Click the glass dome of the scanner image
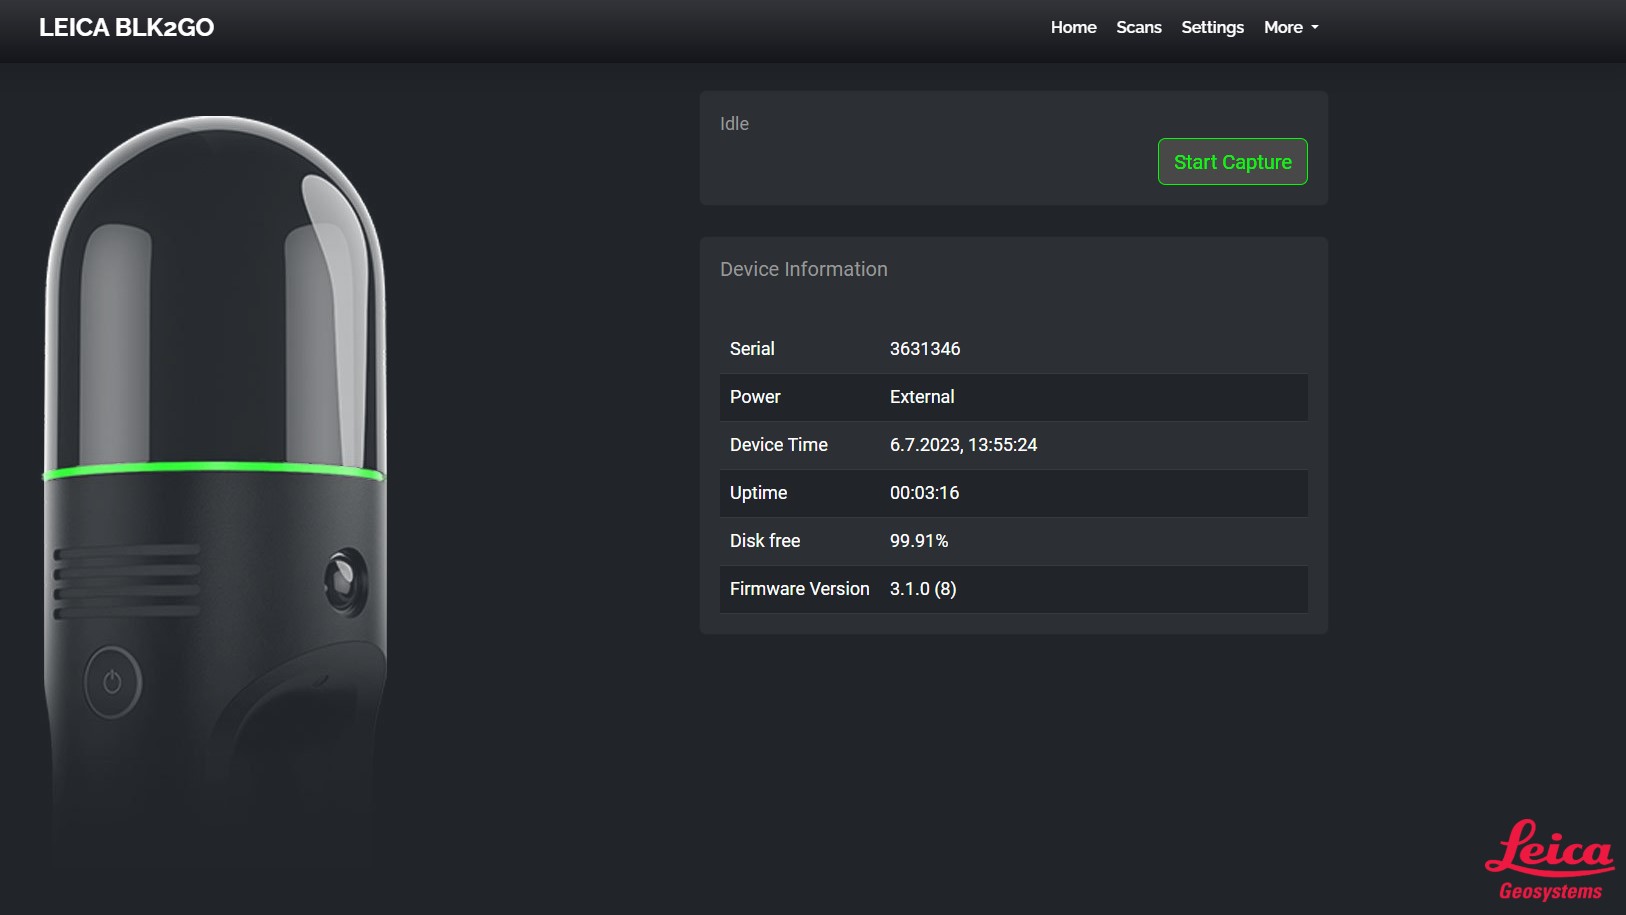The width and height of the screenshot is (1626, 915). click(215, 290)
